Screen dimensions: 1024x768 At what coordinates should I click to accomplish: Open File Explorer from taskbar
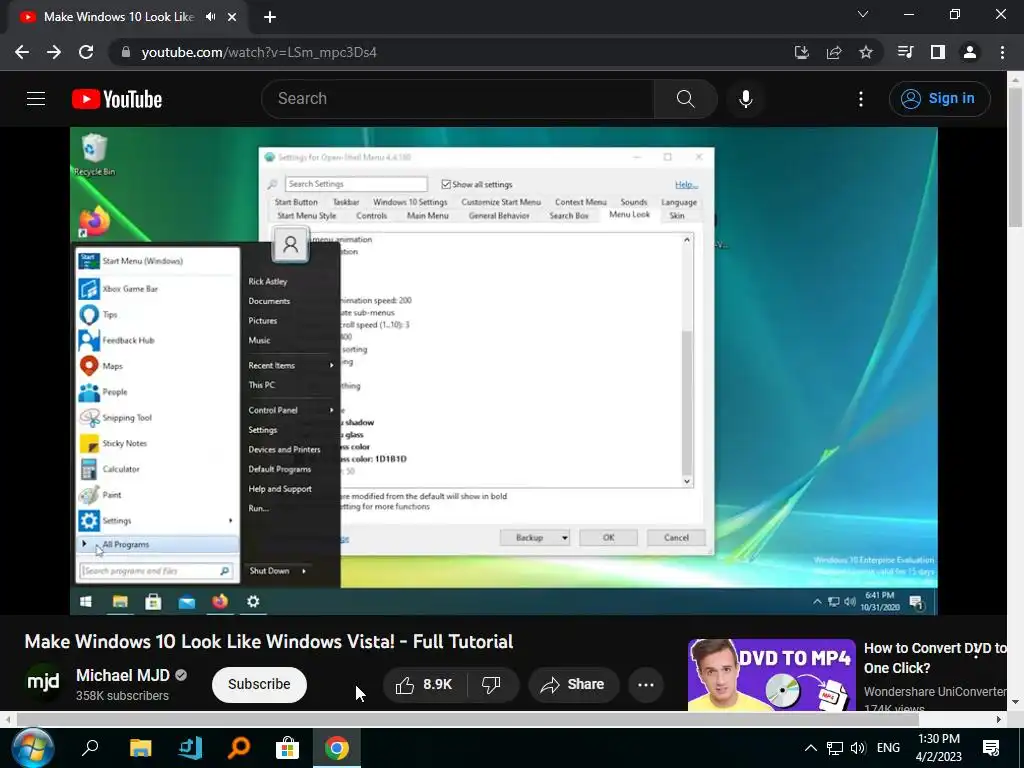click(x=140, y=748)
